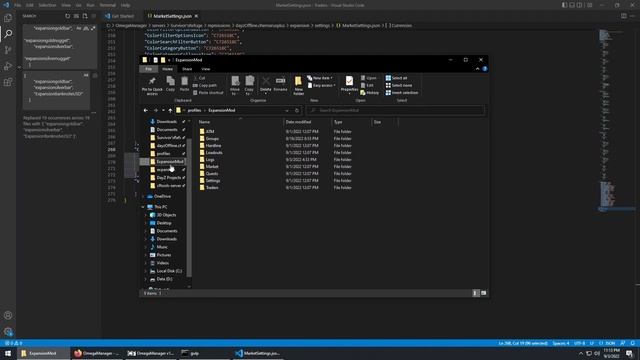This screenshot has width=640, height=360.
Task: Click History in the Open group
Action: coord(370,93)
